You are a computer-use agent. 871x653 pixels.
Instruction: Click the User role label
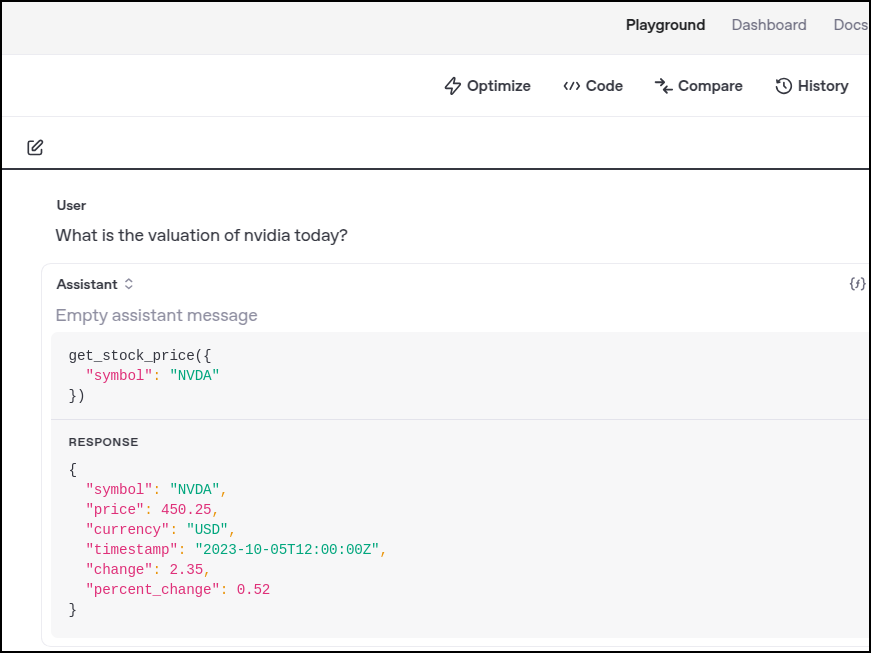tap(71, 205)
